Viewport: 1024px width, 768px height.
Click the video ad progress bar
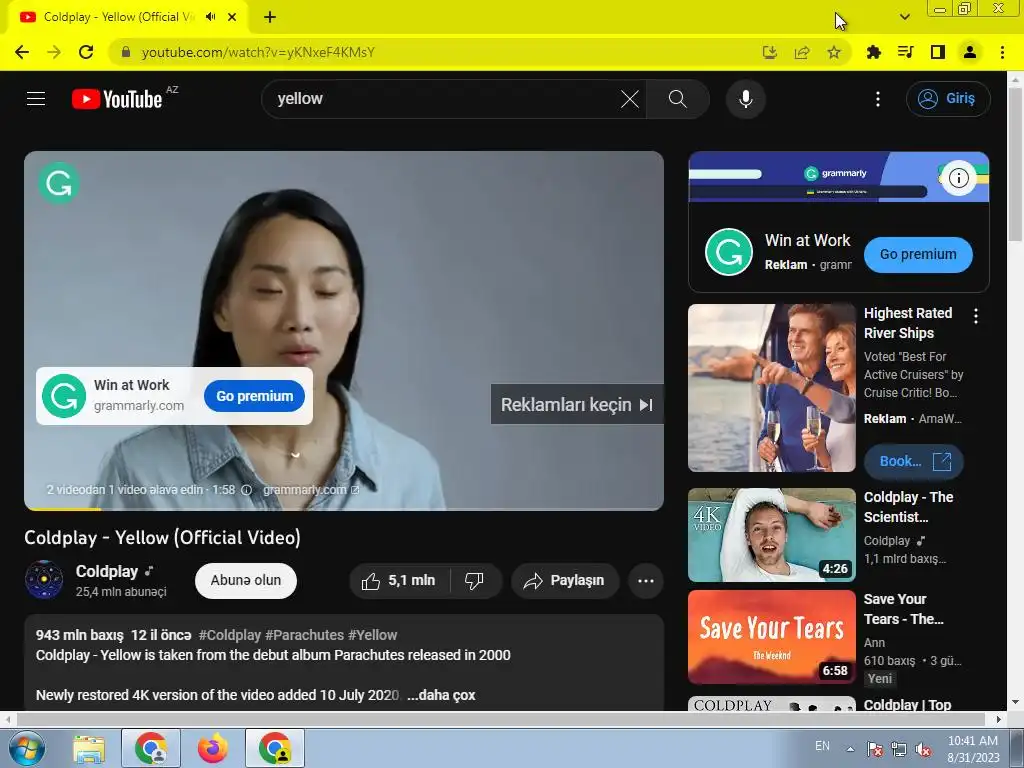[x=344, y=508]
